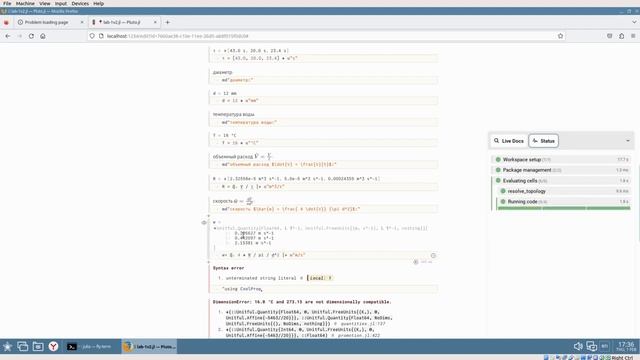
Task: Go back to previous page
Action: click(x=8, y=36)
